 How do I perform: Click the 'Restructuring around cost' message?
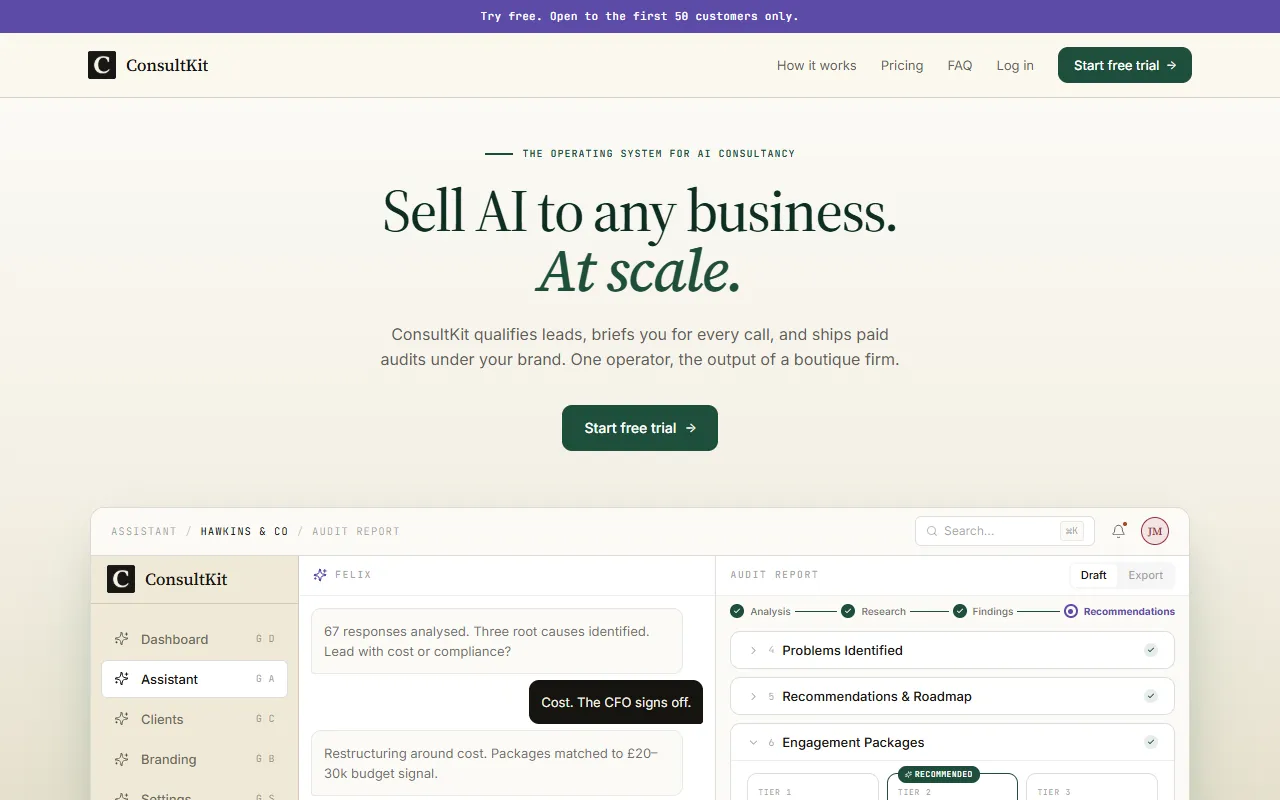point(497,763)
